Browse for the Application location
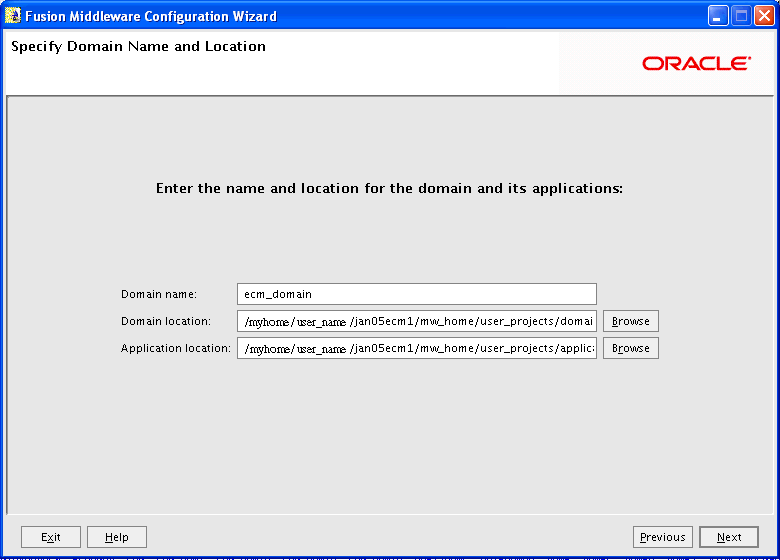 coord(631,348)
